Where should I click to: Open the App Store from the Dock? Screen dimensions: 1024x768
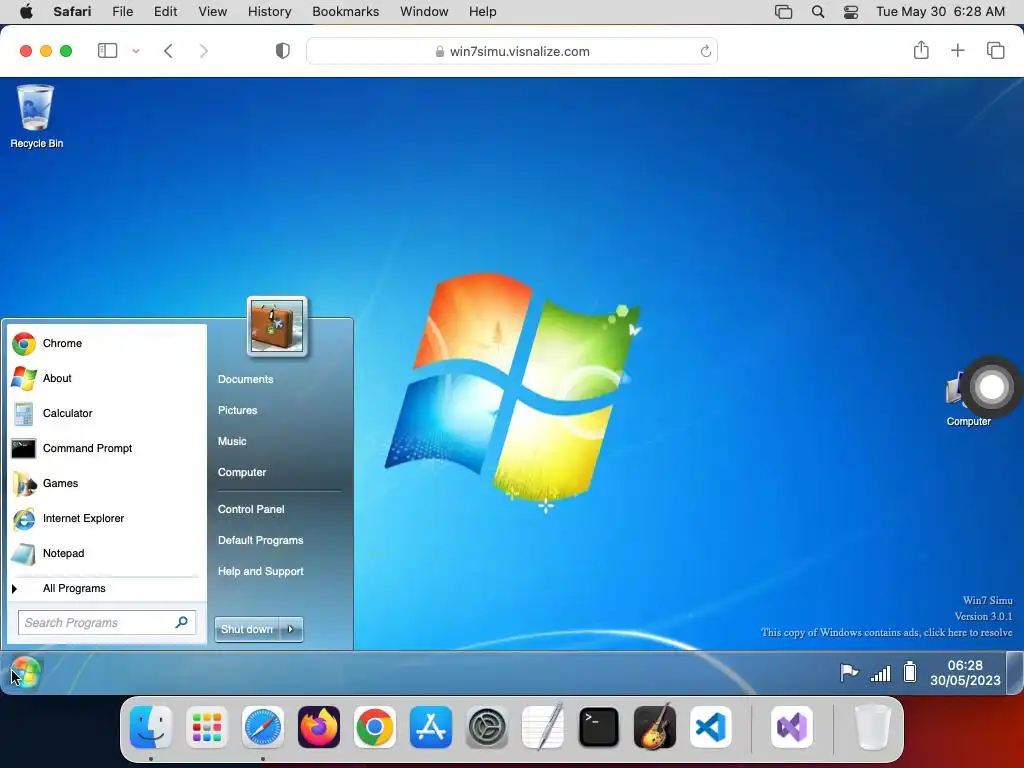(431, 727)
